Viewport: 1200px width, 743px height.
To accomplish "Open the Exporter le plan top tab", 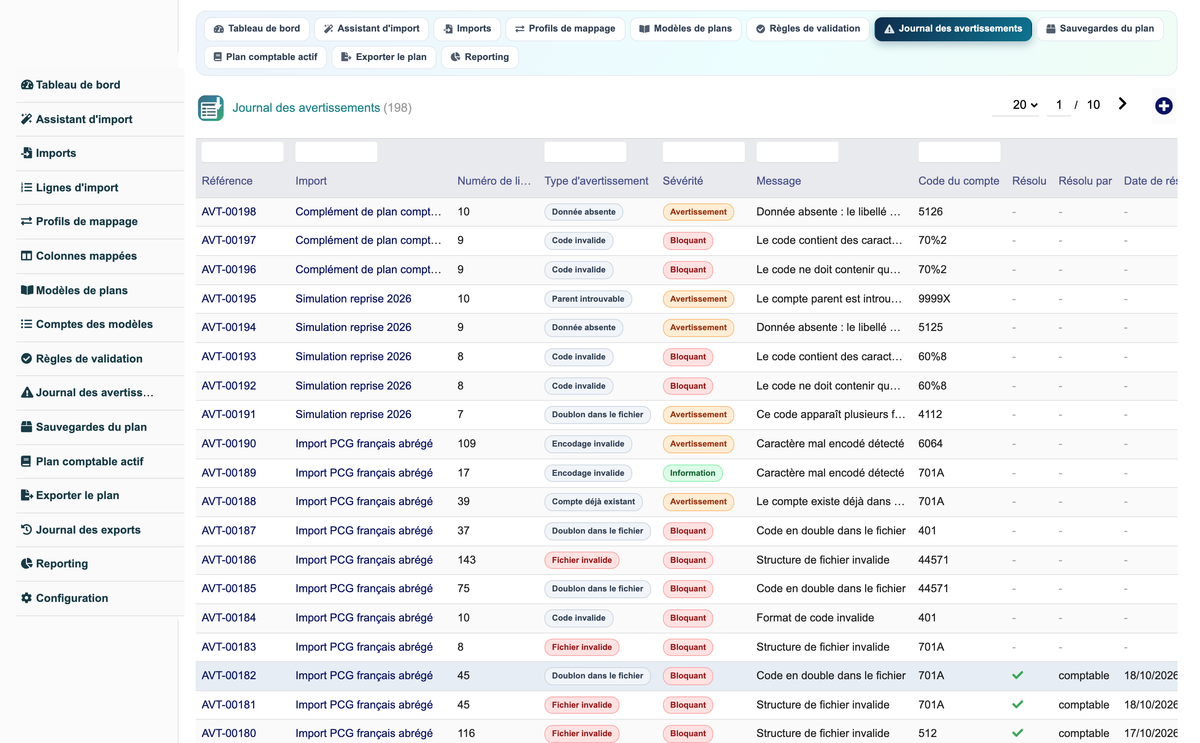I will click(384, 57).
